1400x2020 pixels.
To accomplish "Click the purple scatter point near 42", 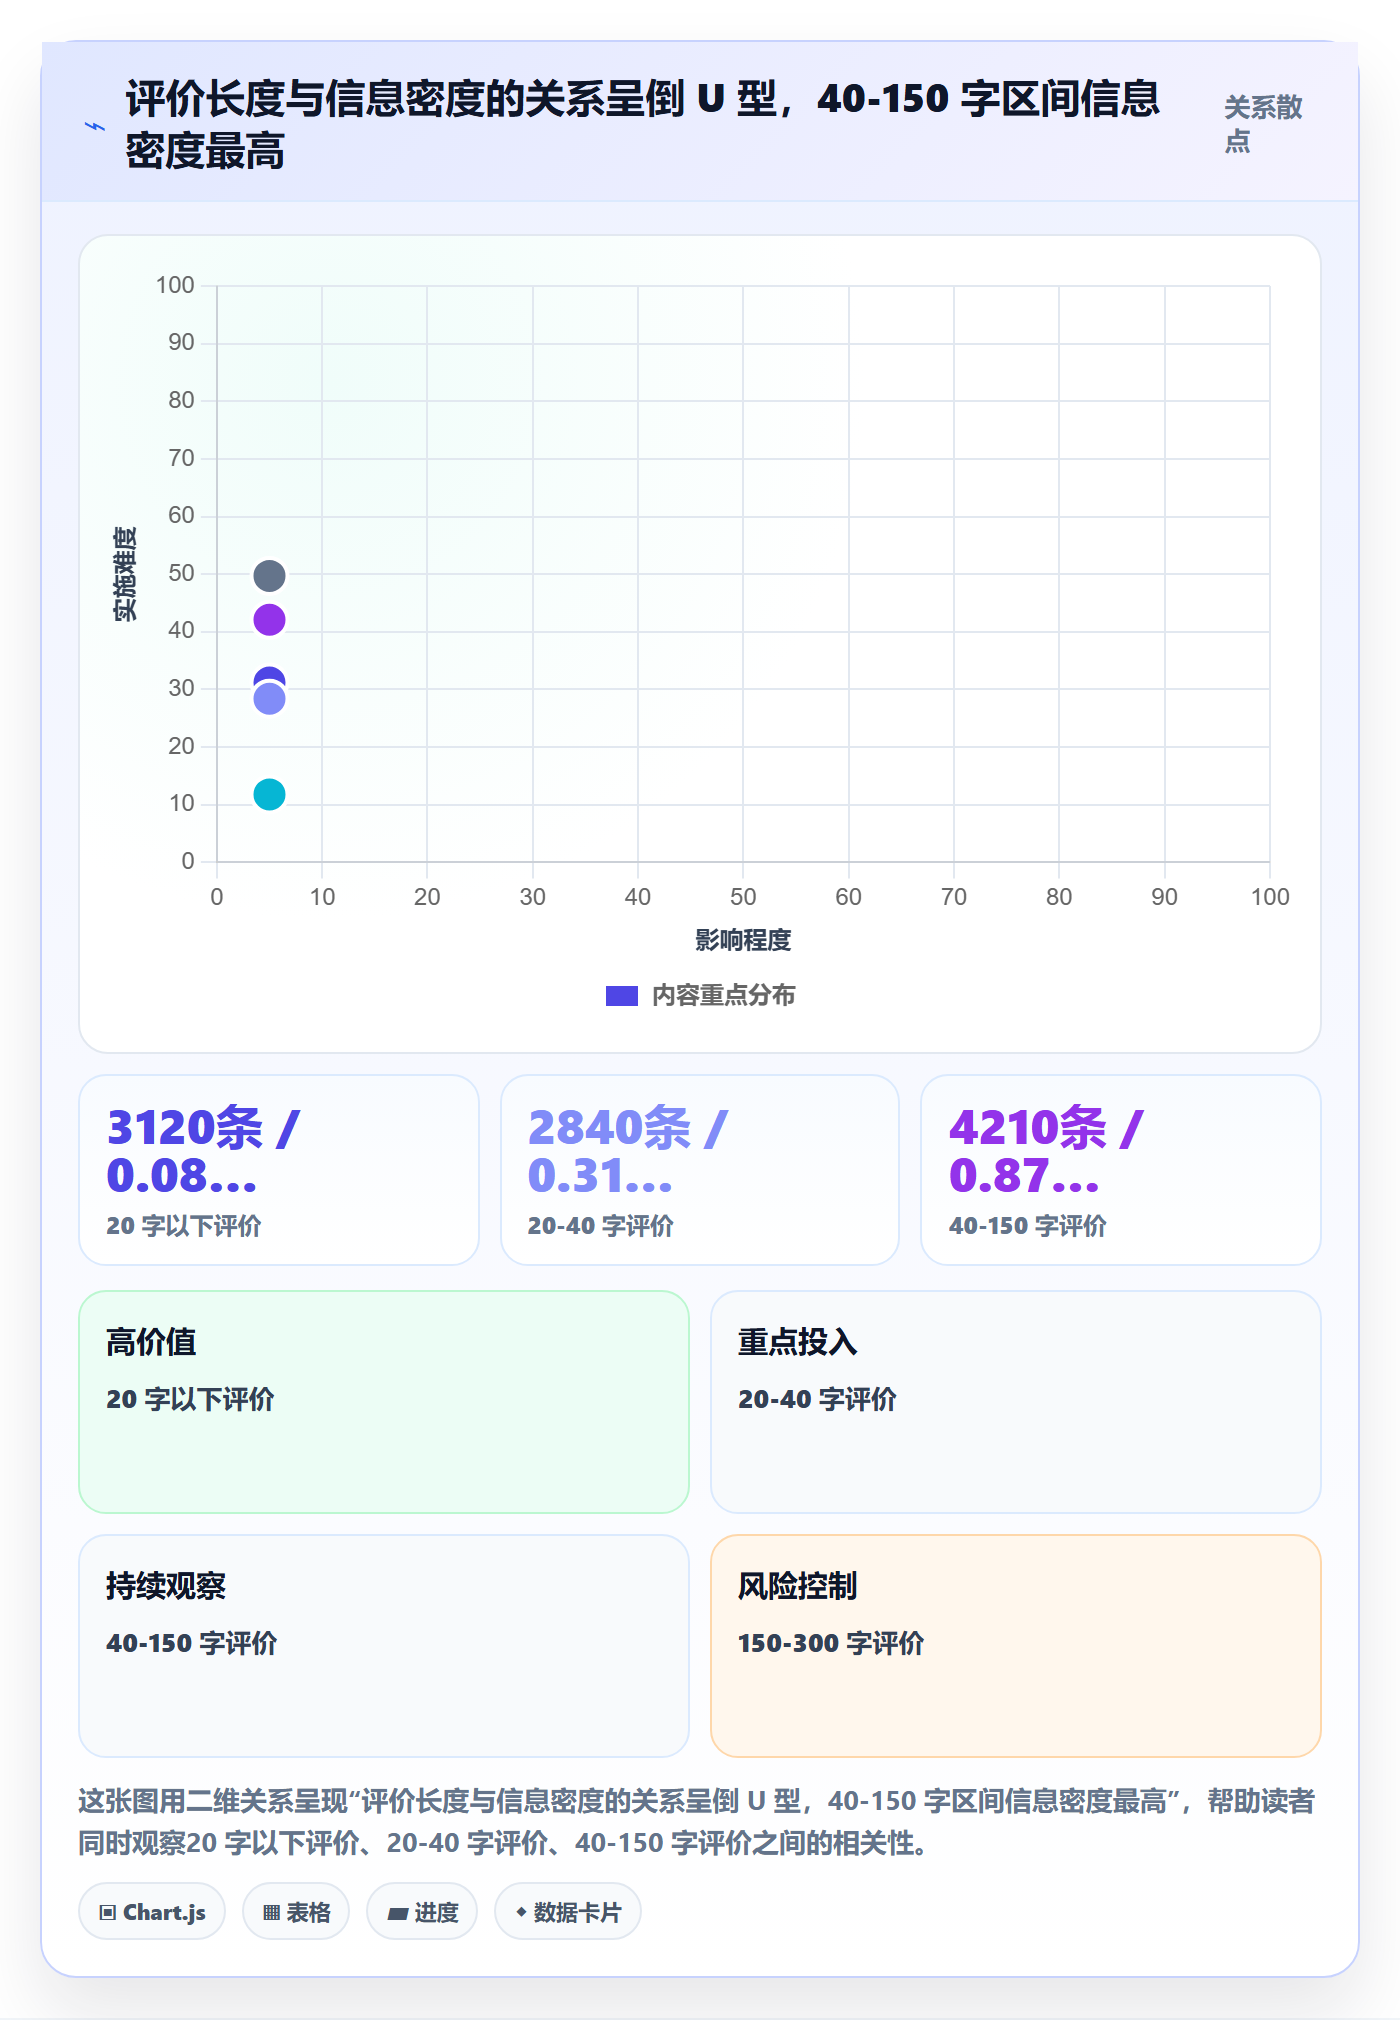I will pyautogui.click(x=269, y=620).
